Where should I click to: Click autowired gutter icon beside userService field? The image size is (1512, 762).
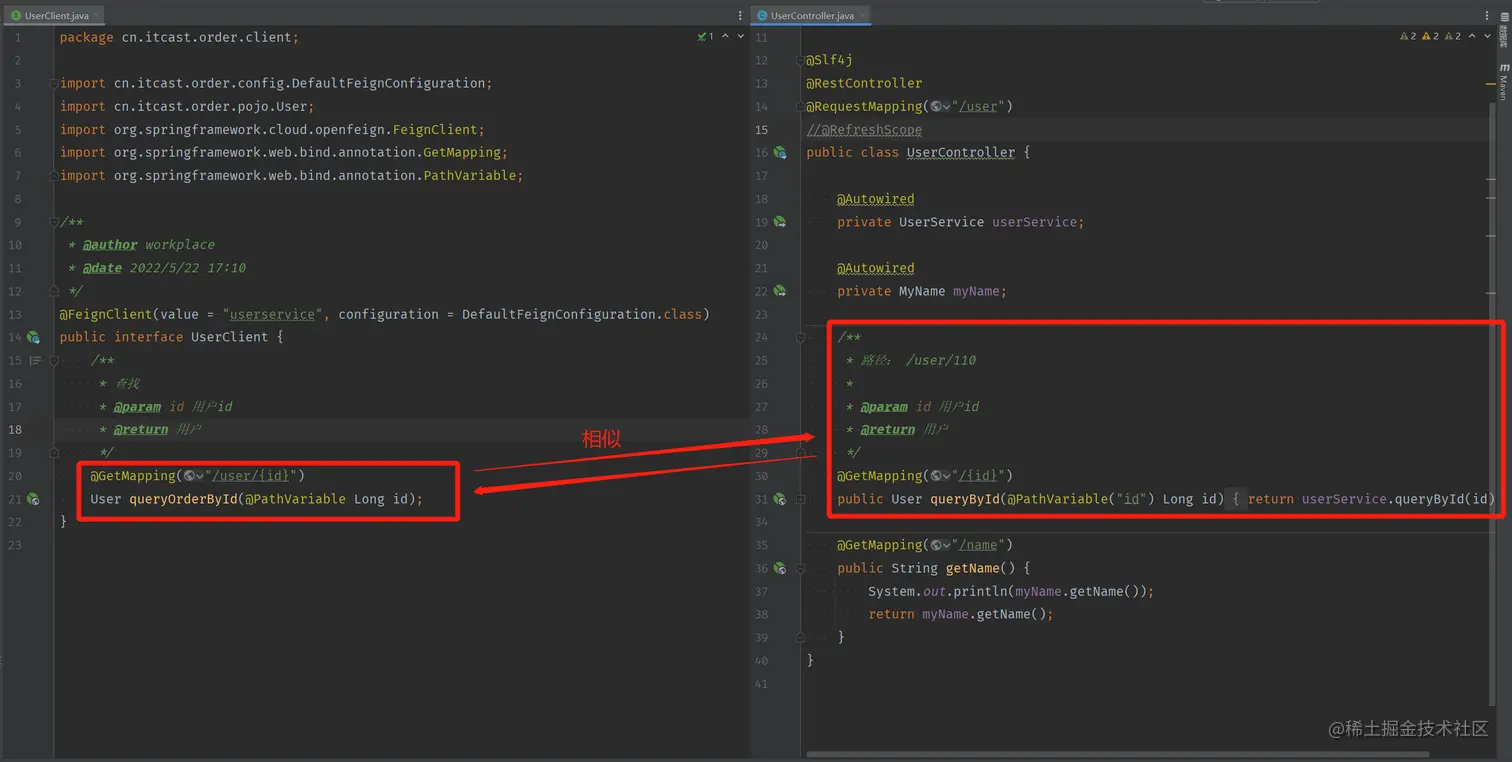point(780,222)
